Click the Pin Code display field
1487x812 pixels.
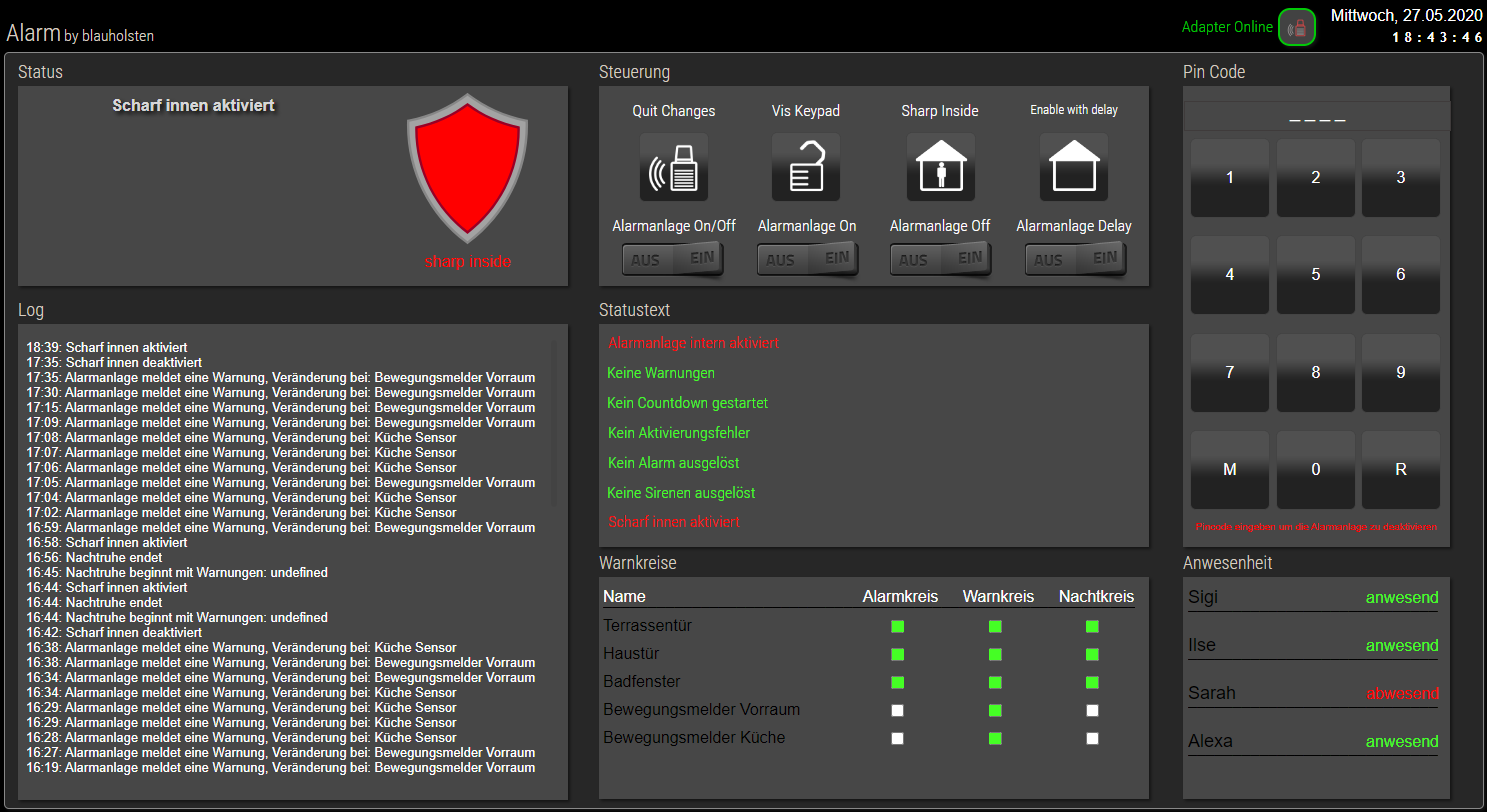(1317, 116)
